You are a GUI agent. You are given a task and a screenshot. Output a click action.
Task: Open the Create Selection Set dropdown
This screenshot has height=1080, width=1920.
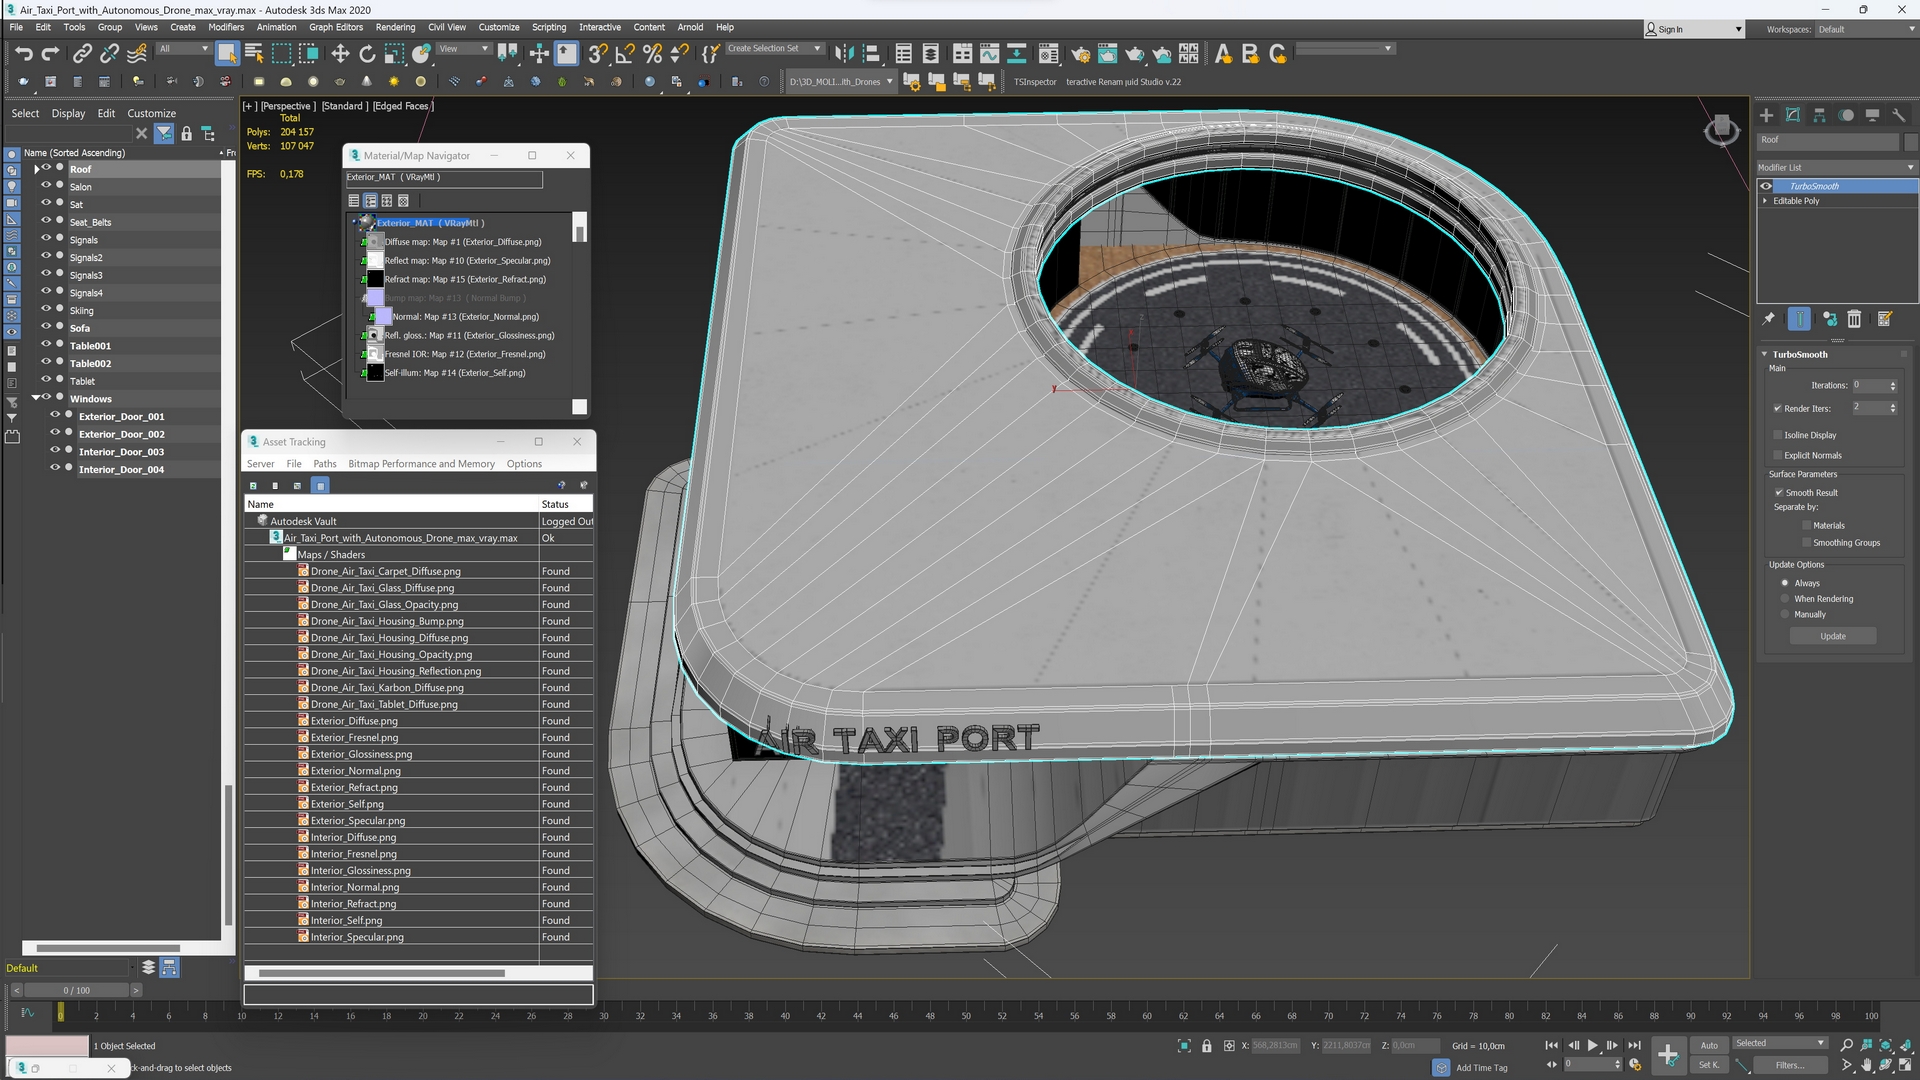pyautogui.click(x=774, y=48)
